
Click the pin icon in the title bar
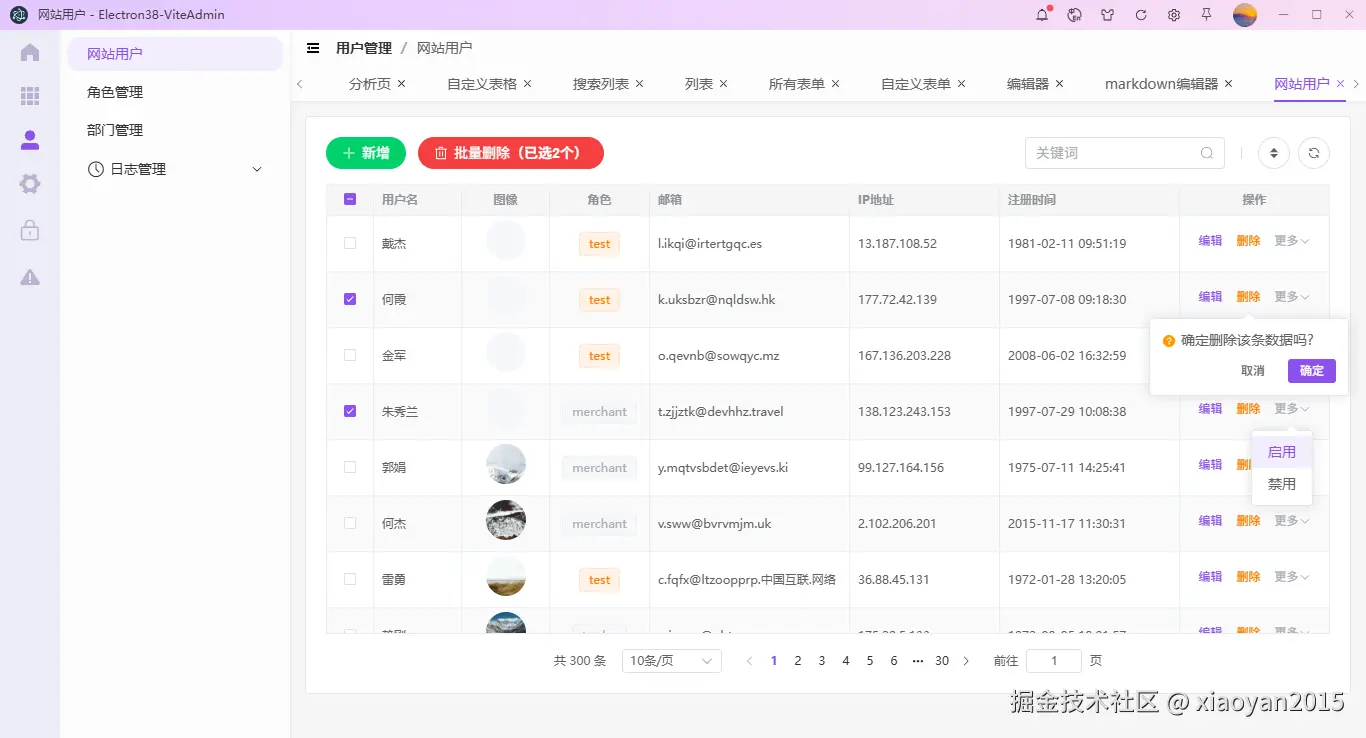tap(1207, 15)
